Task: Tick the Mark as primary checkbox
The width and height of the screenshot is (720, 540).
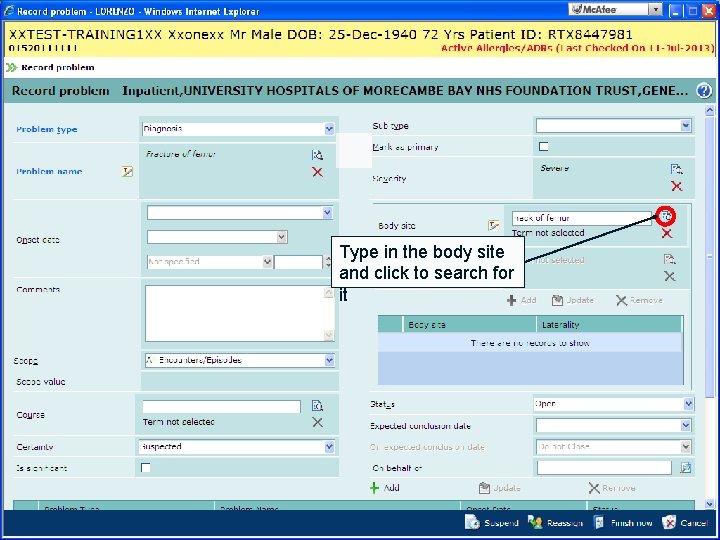Action: 544,146
